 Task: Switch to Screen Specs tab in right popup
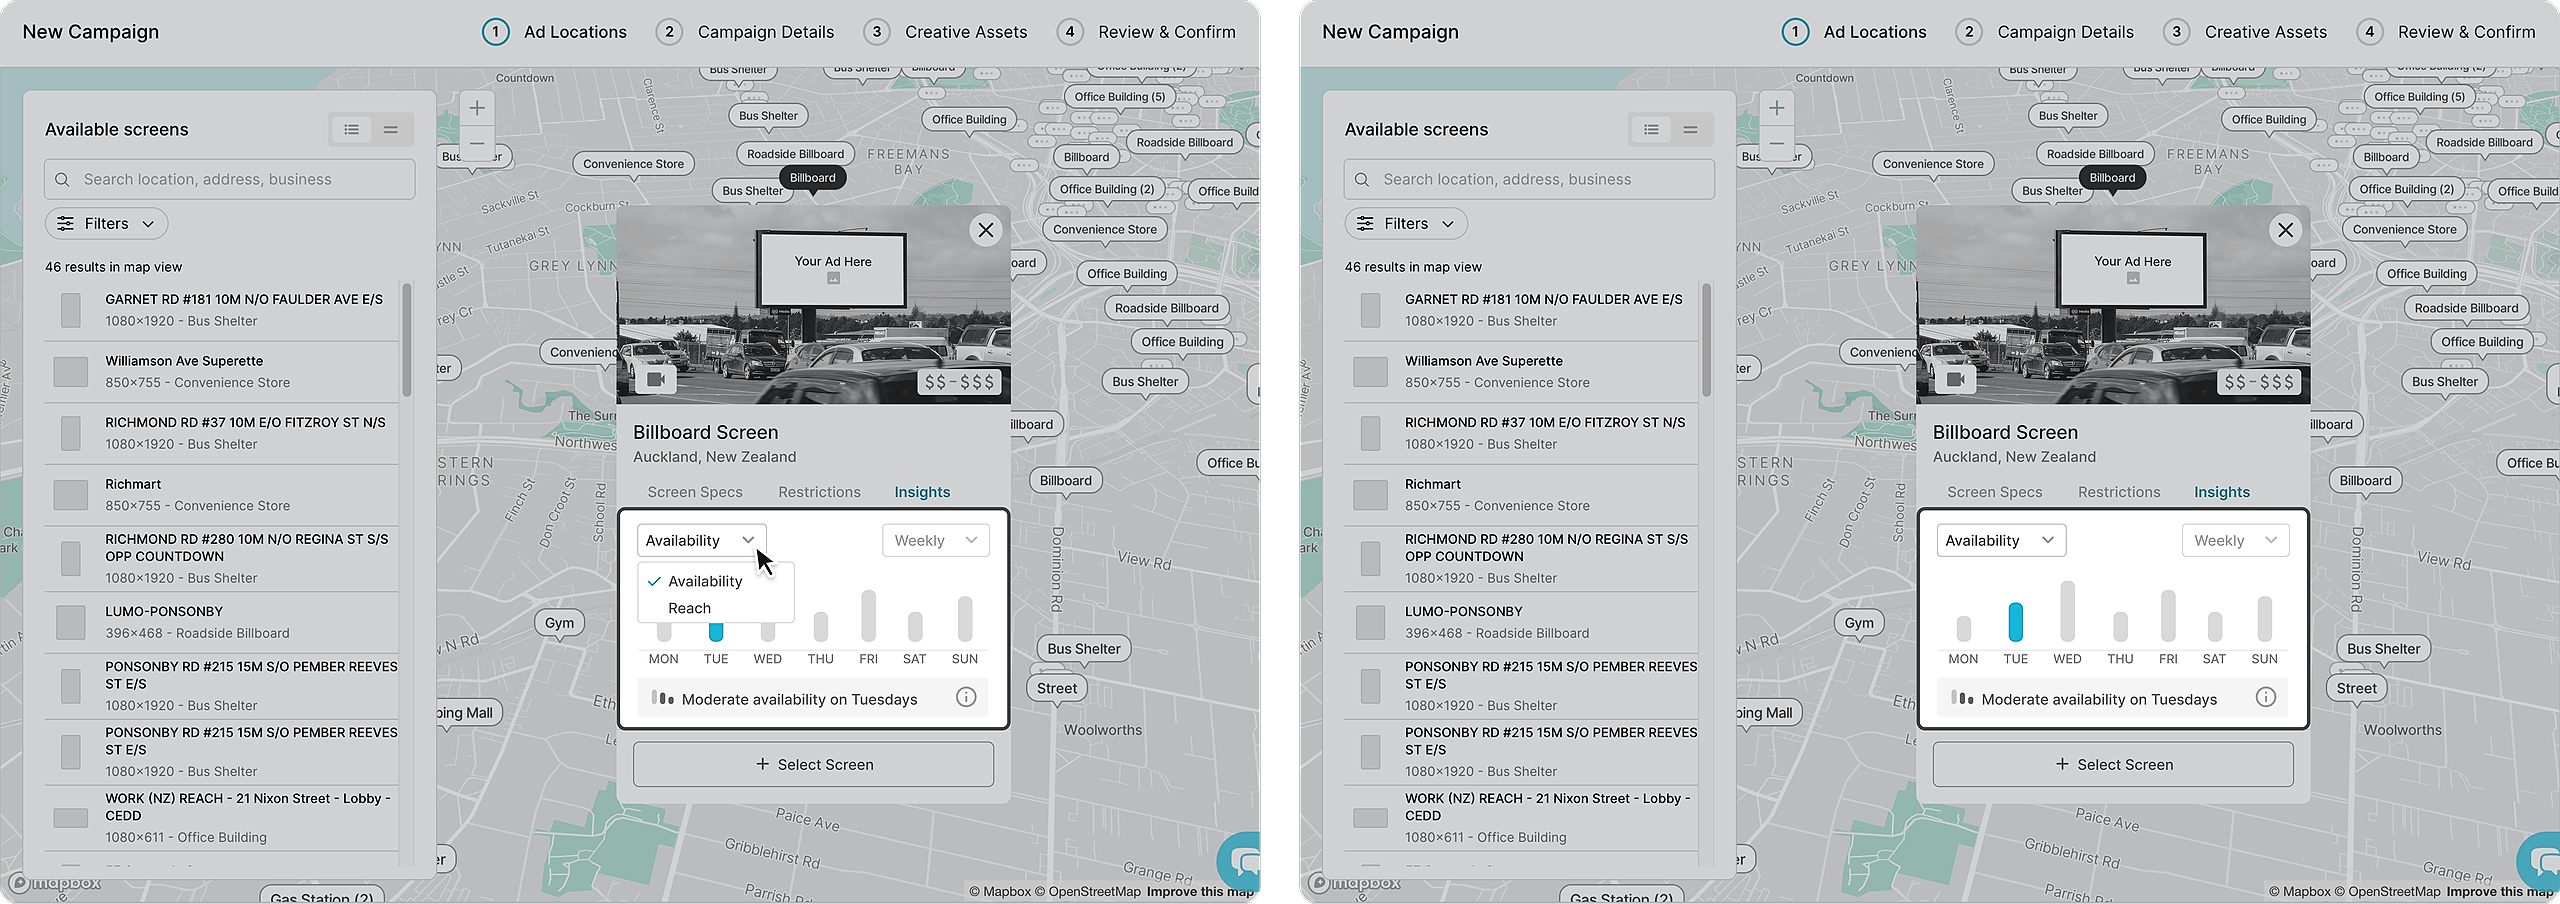1995,492
